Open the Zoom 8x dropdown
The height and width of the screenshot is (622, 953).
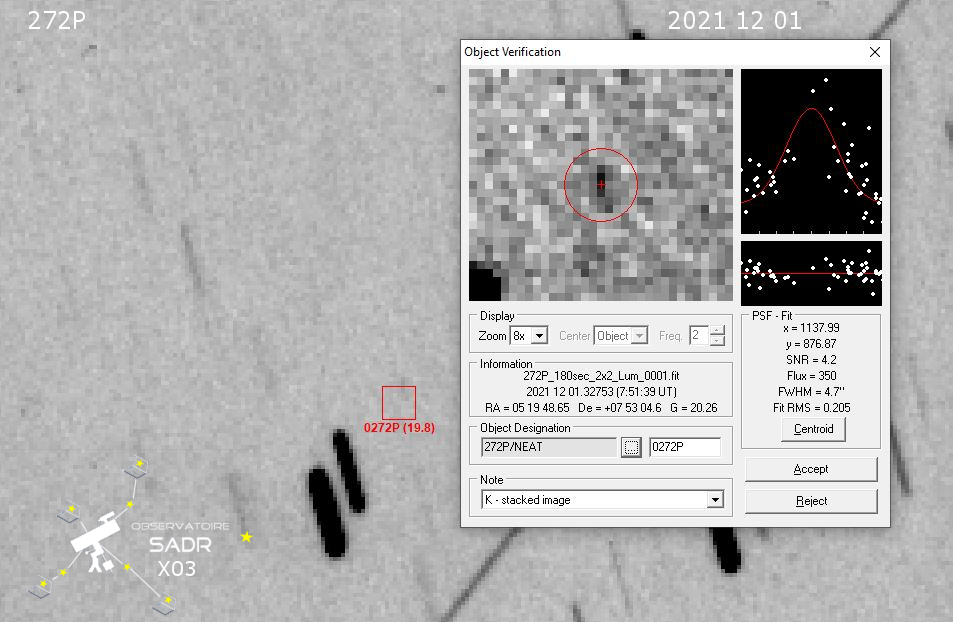(x=539, y=336)
